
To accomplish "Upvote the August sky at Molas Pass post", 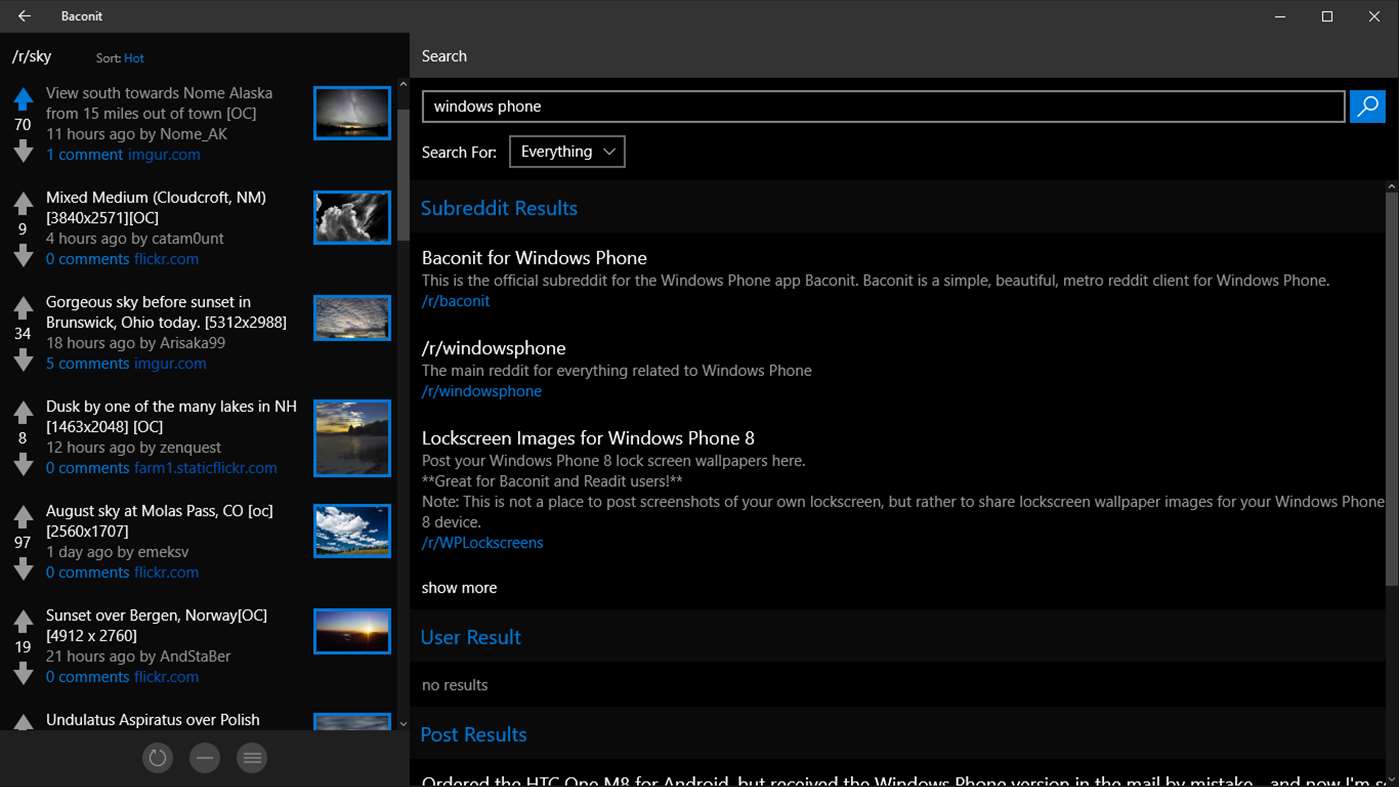I will [x=22, y=515].
